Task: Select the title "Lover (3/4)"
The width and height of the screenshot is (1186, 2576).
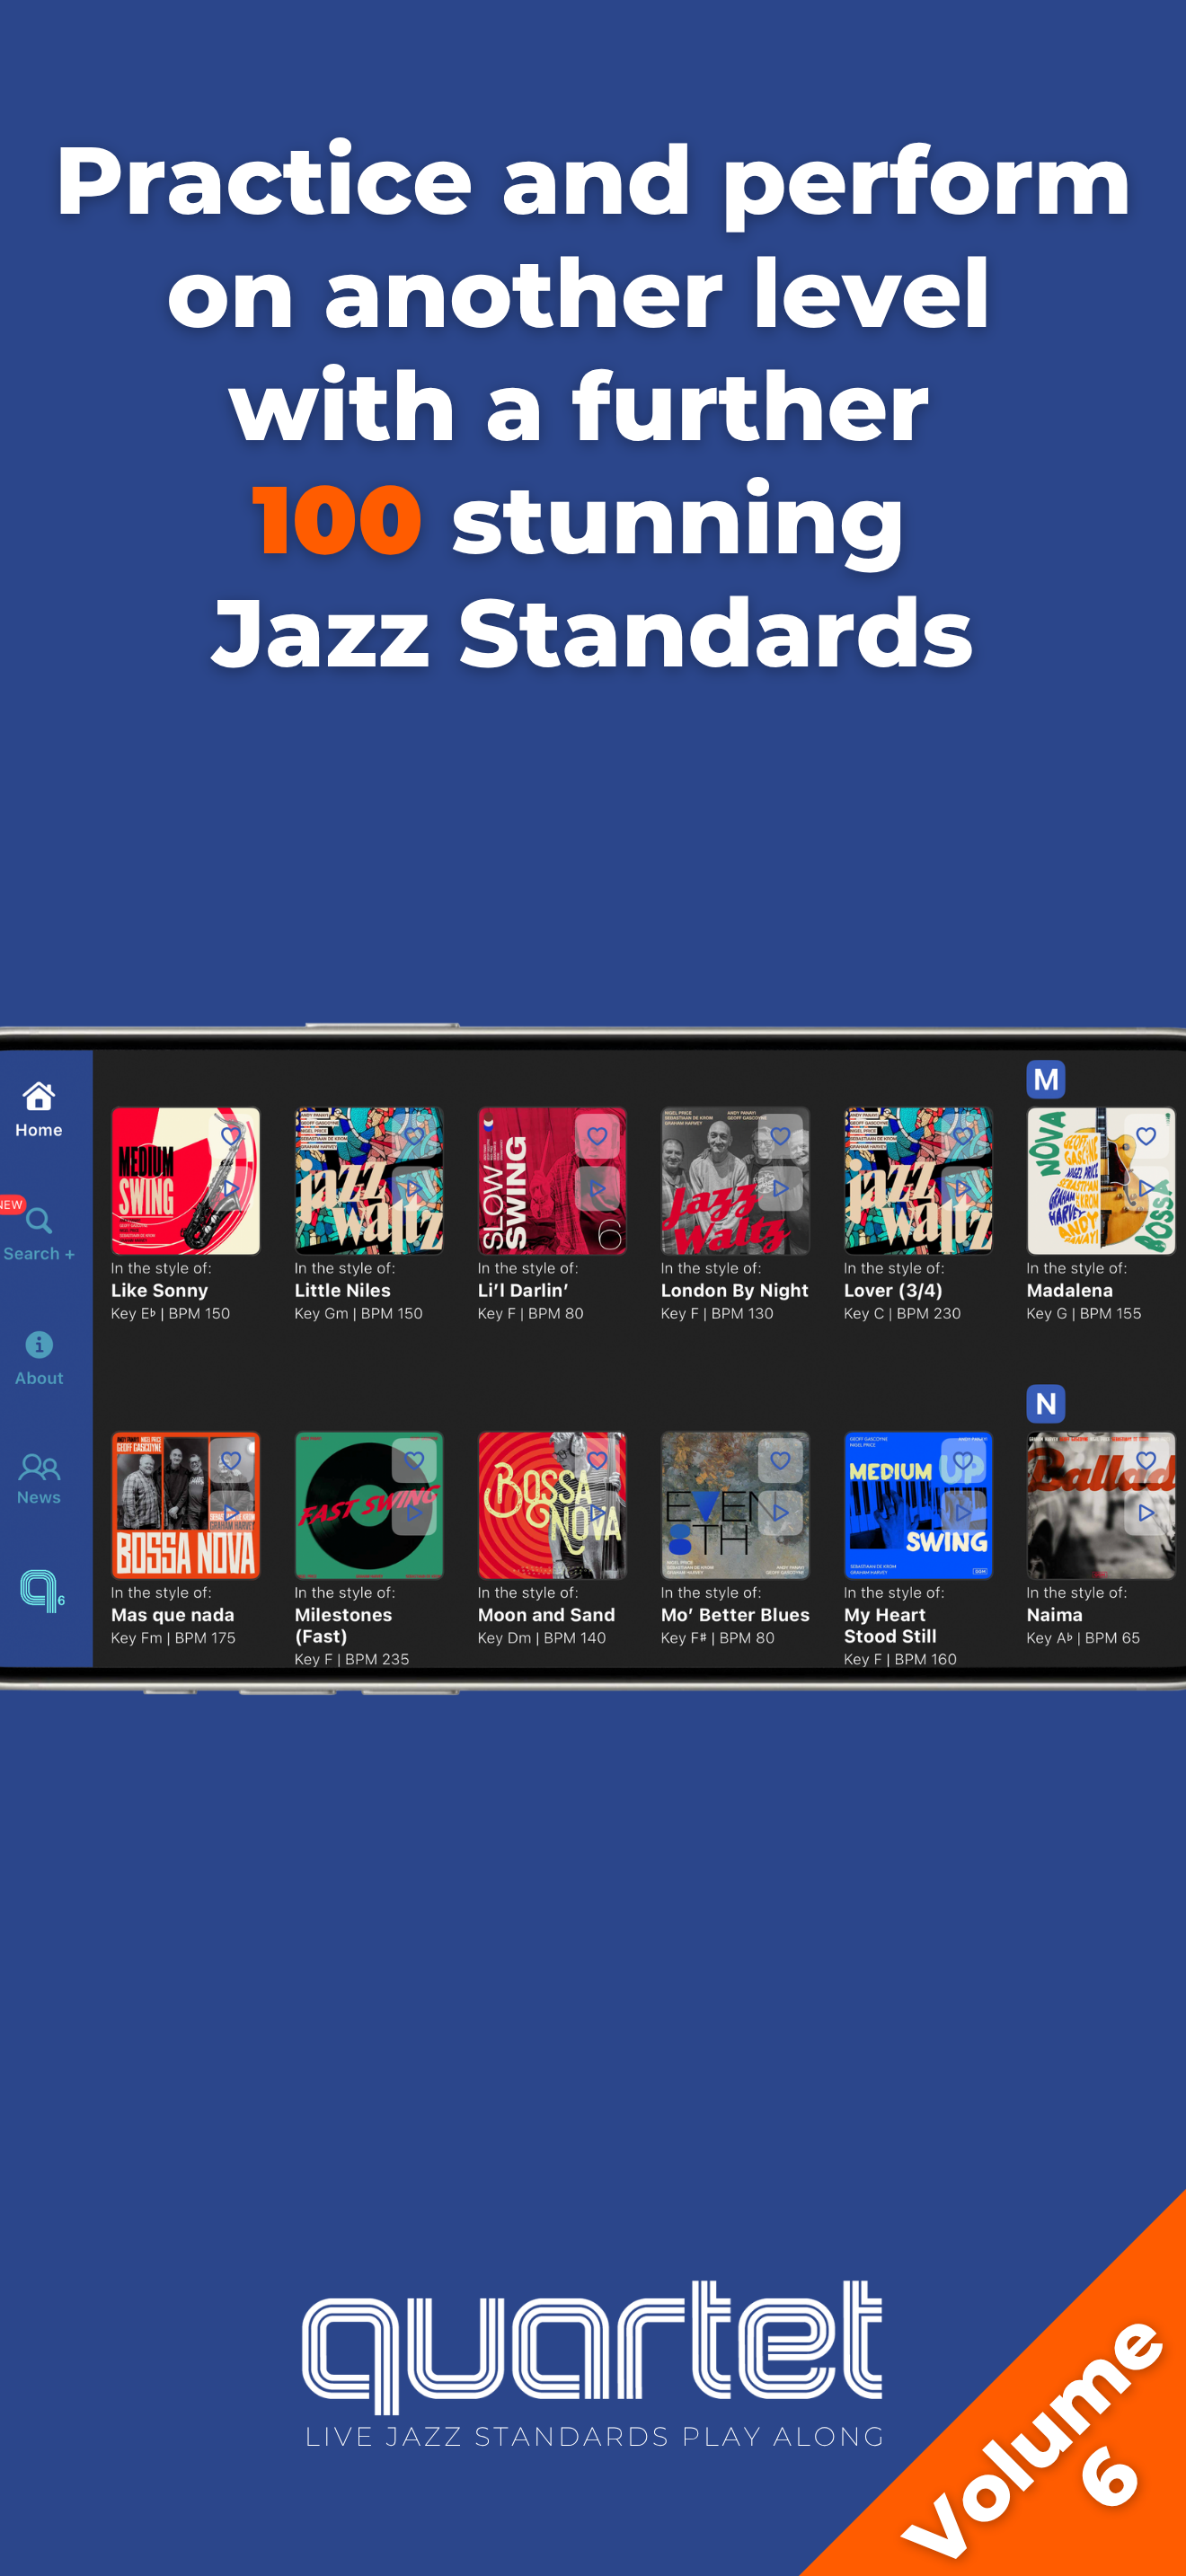Action: [x=893, y=1290]
